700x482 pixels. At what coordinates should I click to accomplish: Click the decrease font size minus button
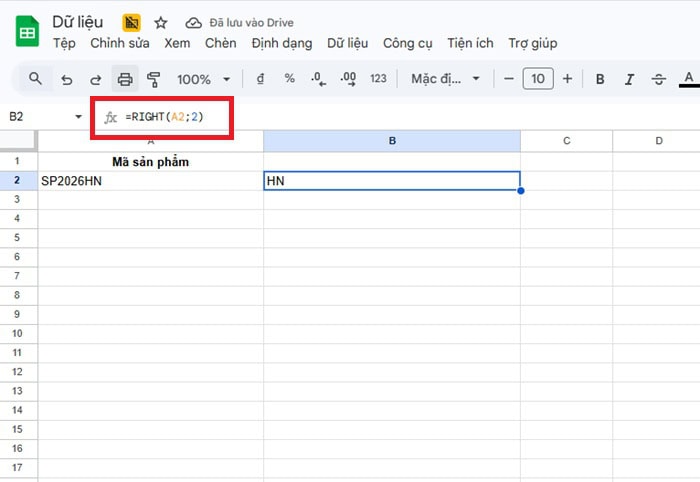coord(509,79)
